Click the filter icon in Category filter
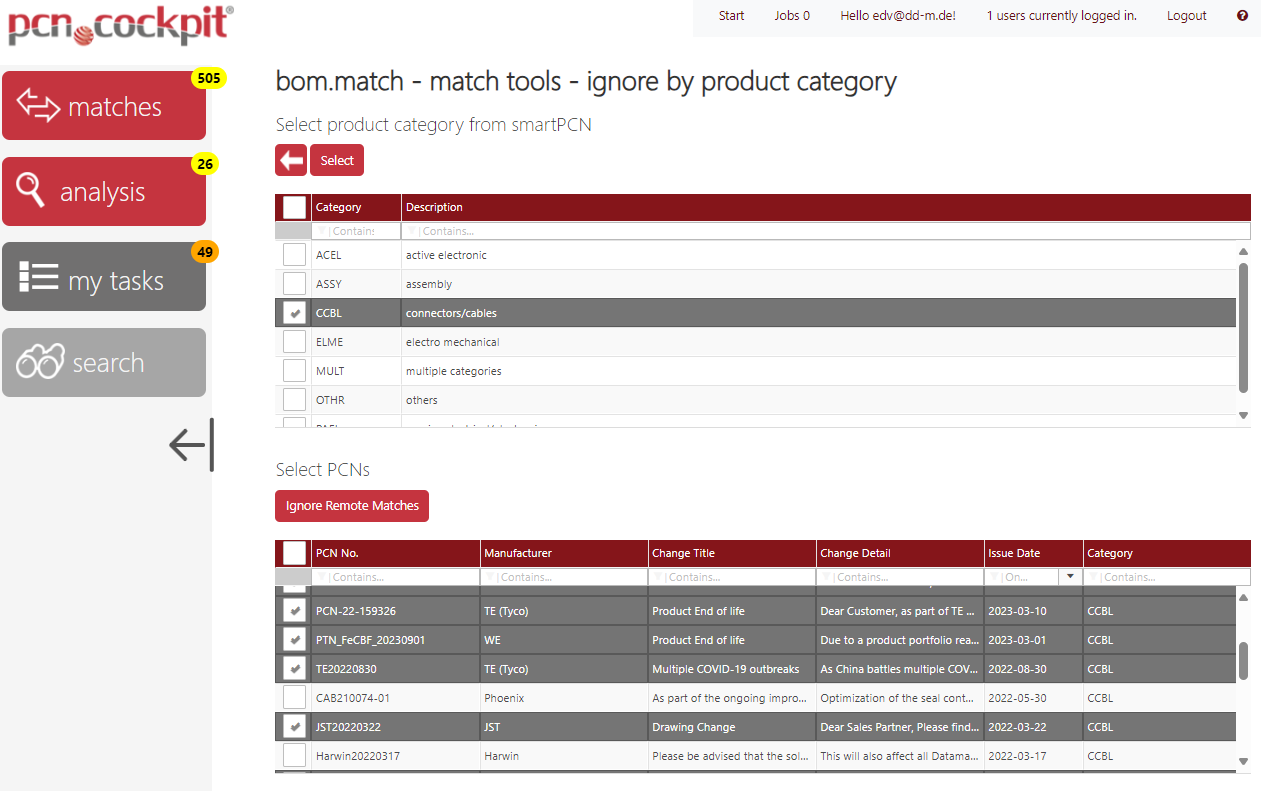Screen dimensions: 1261x791 322,231
